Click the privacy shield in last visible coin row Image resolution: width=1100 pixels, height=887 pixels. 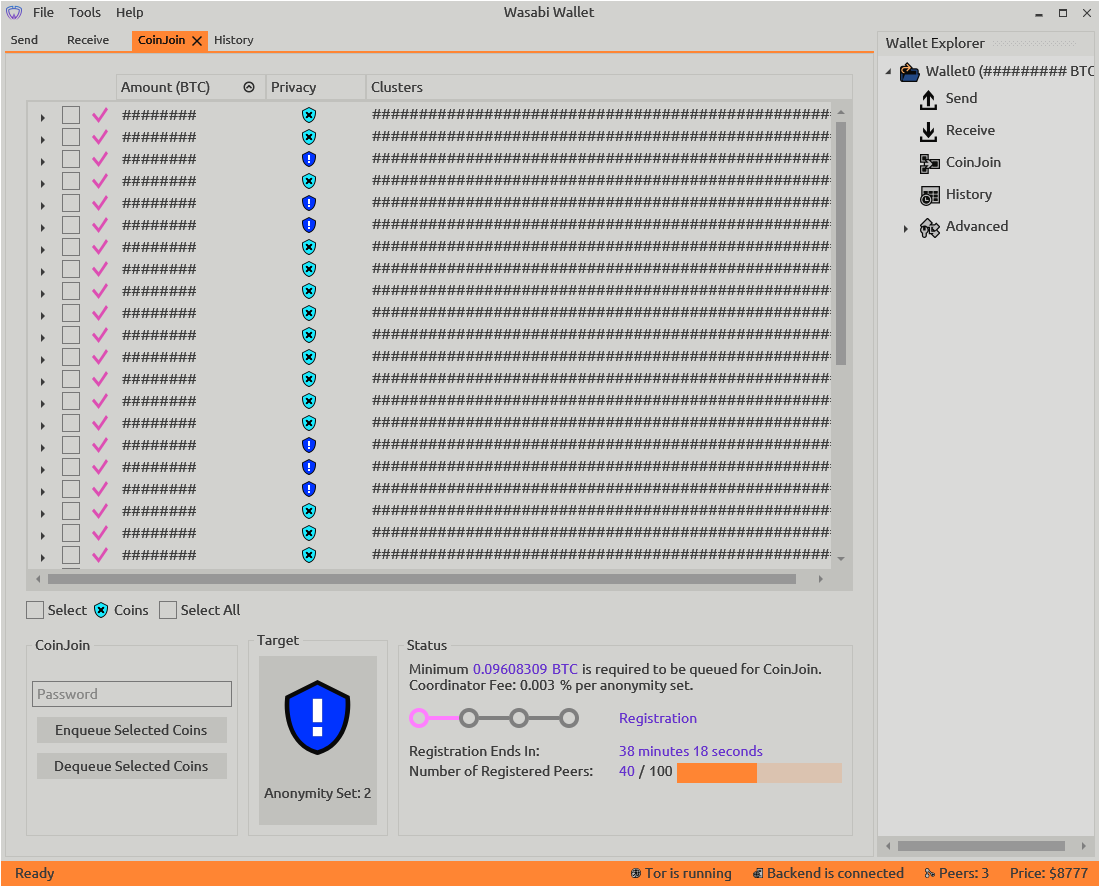point(309,555)
